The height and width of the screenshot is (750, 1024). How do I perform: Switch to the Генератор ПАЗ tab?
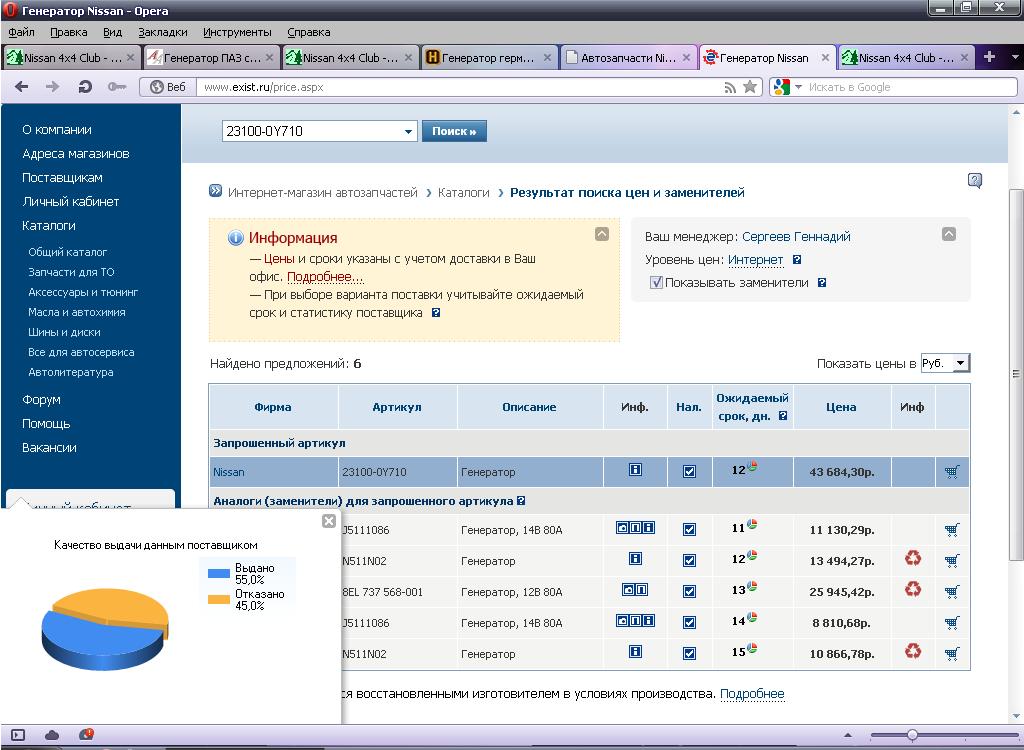210,57
